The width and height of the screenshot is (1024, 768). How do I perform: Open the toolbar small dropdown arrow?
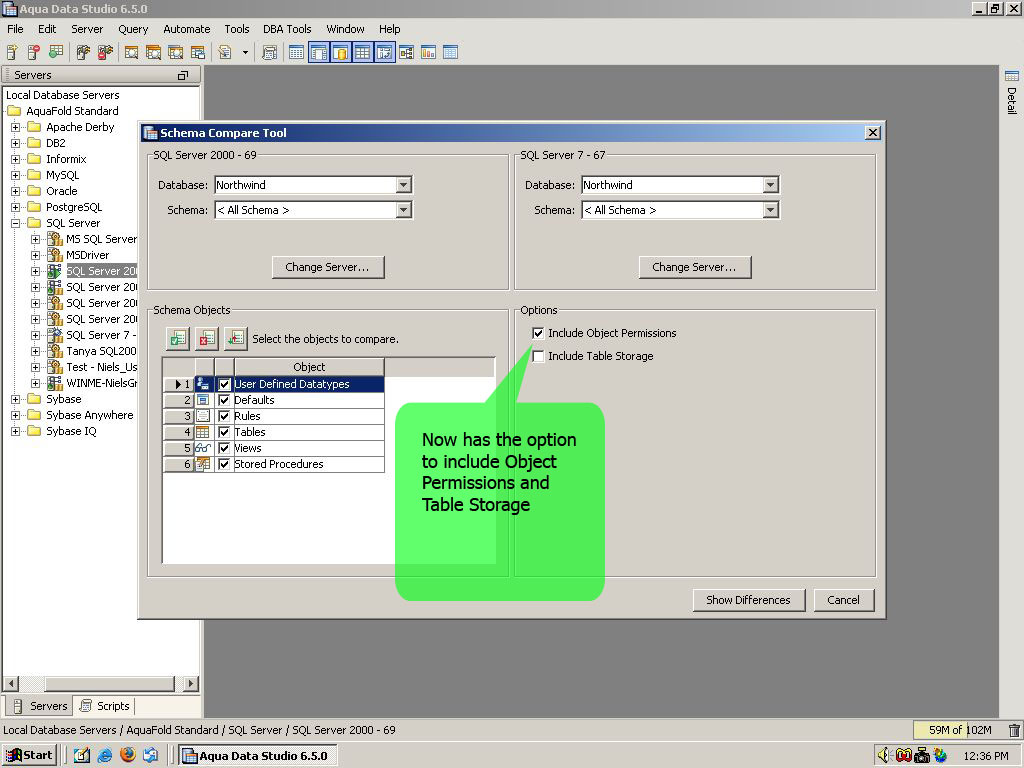pos(246,53)
